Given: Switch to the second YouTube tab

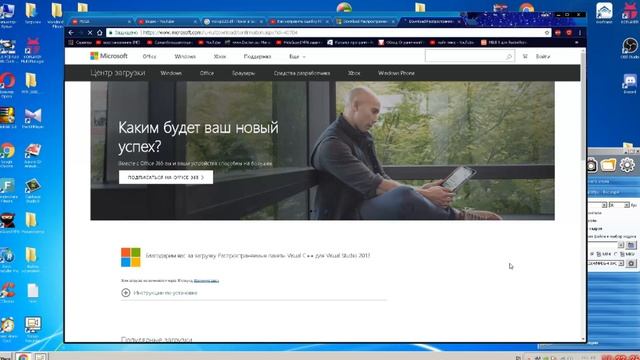Looking at the screenshot, I should (167, 21).
